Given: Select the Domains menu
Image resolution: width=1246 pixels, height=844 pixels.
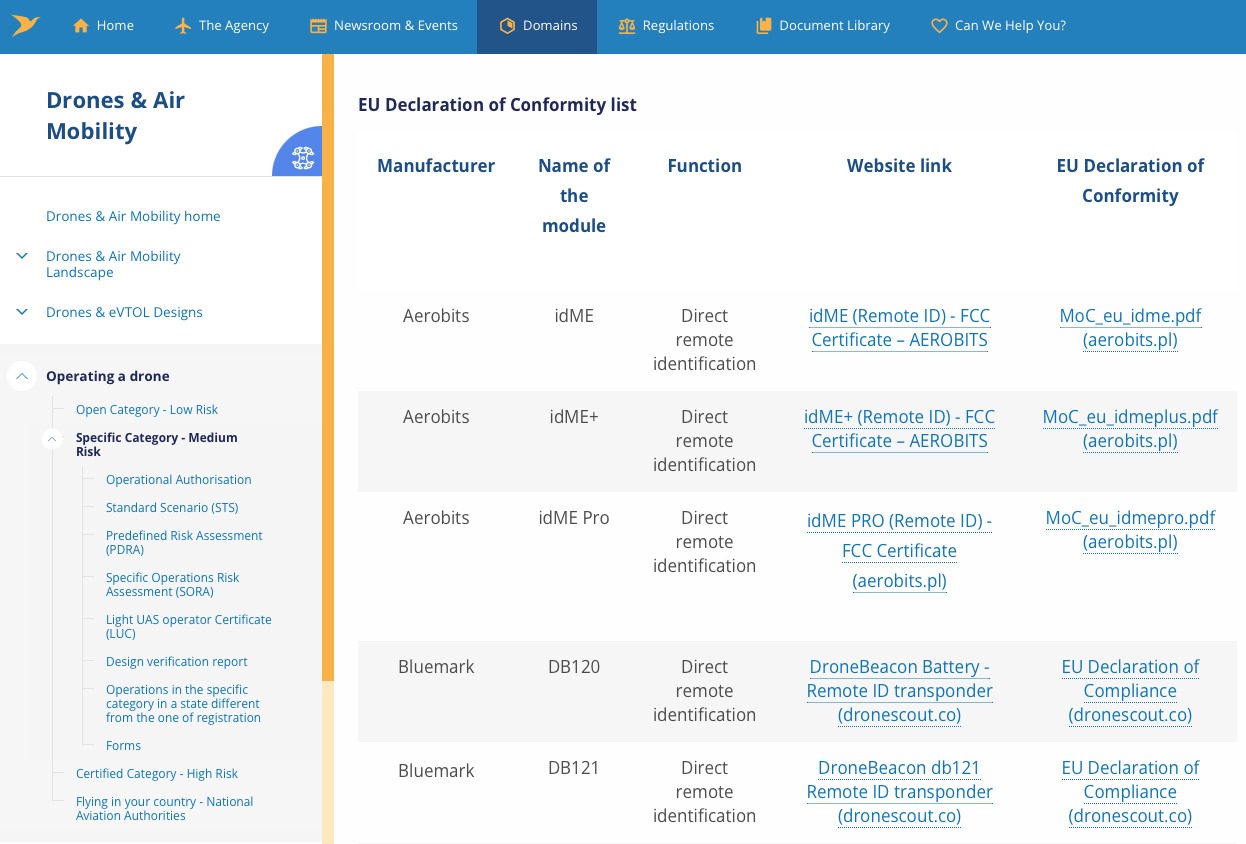Looking at the screenshot, I should pos(537,26).
